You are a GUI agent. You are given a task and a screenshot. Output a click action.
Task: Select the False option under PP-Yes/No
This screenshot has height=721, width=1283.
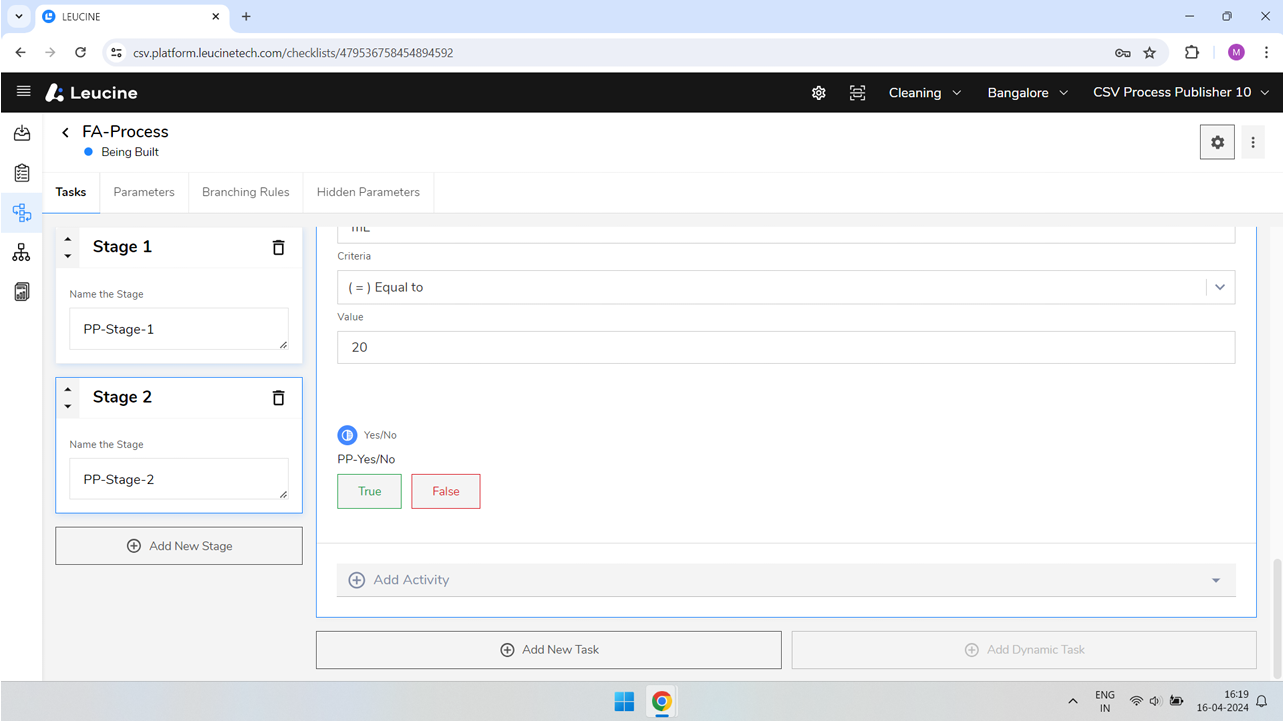pos(445,491)
